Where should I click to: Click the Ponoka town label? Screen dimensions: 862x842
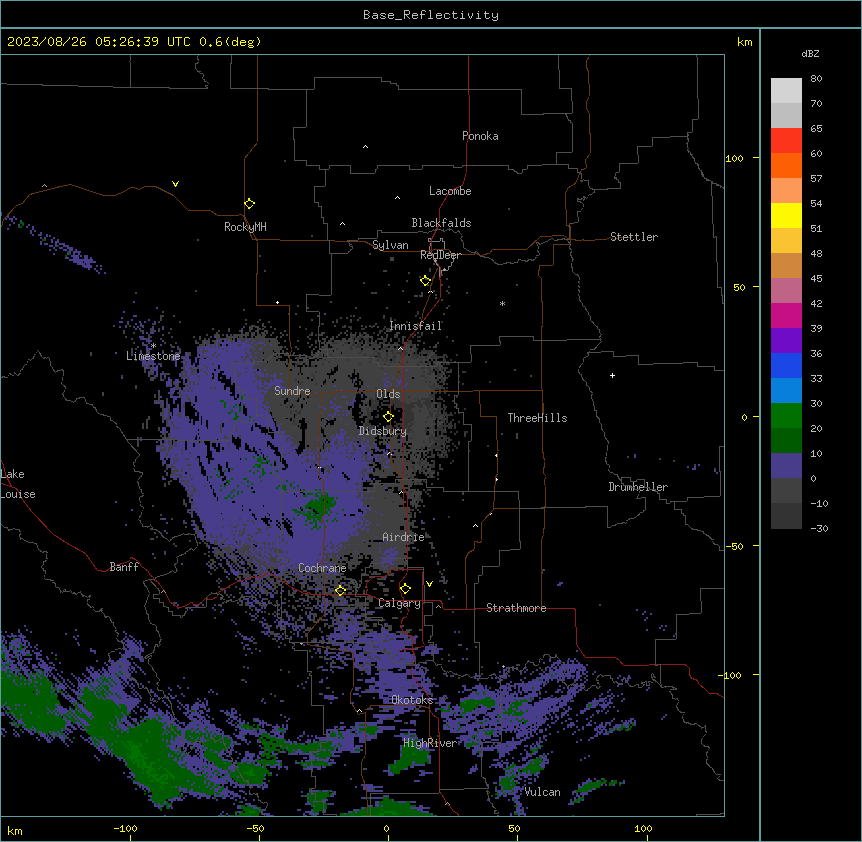coord(480,136)
